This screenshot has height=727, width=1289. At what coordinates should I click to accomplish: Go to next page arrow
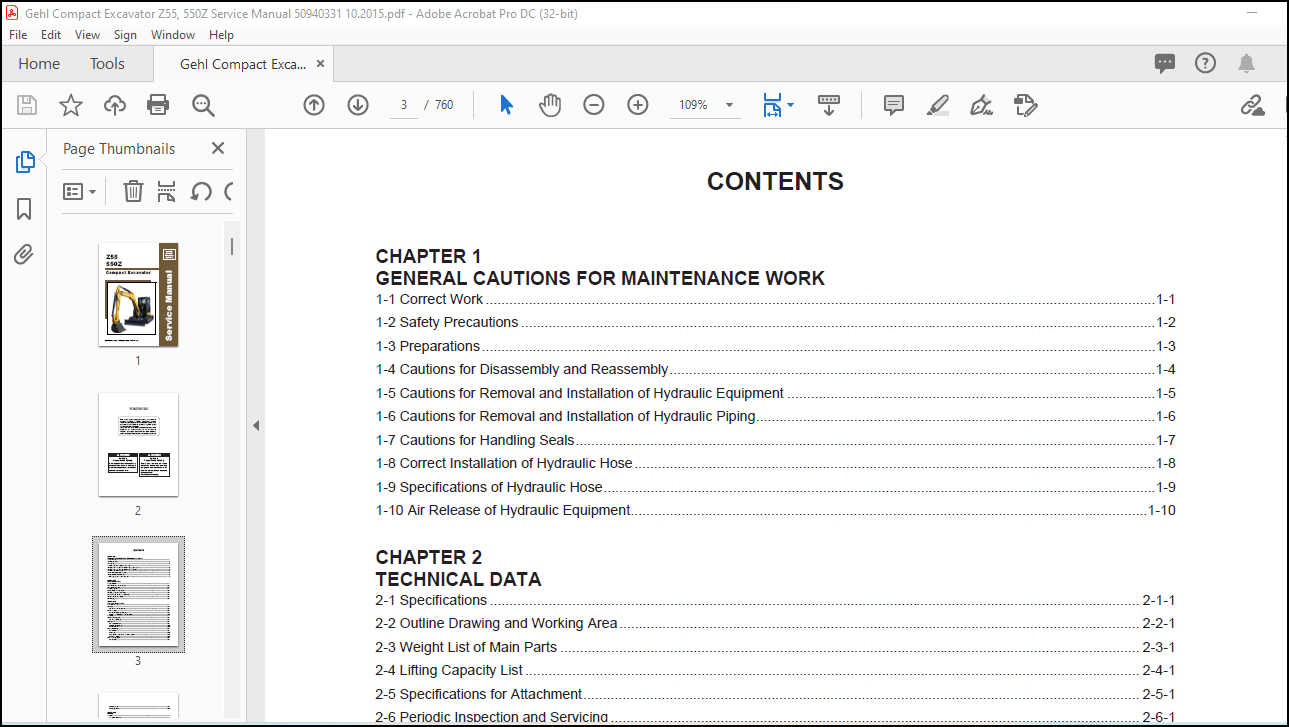358,105
